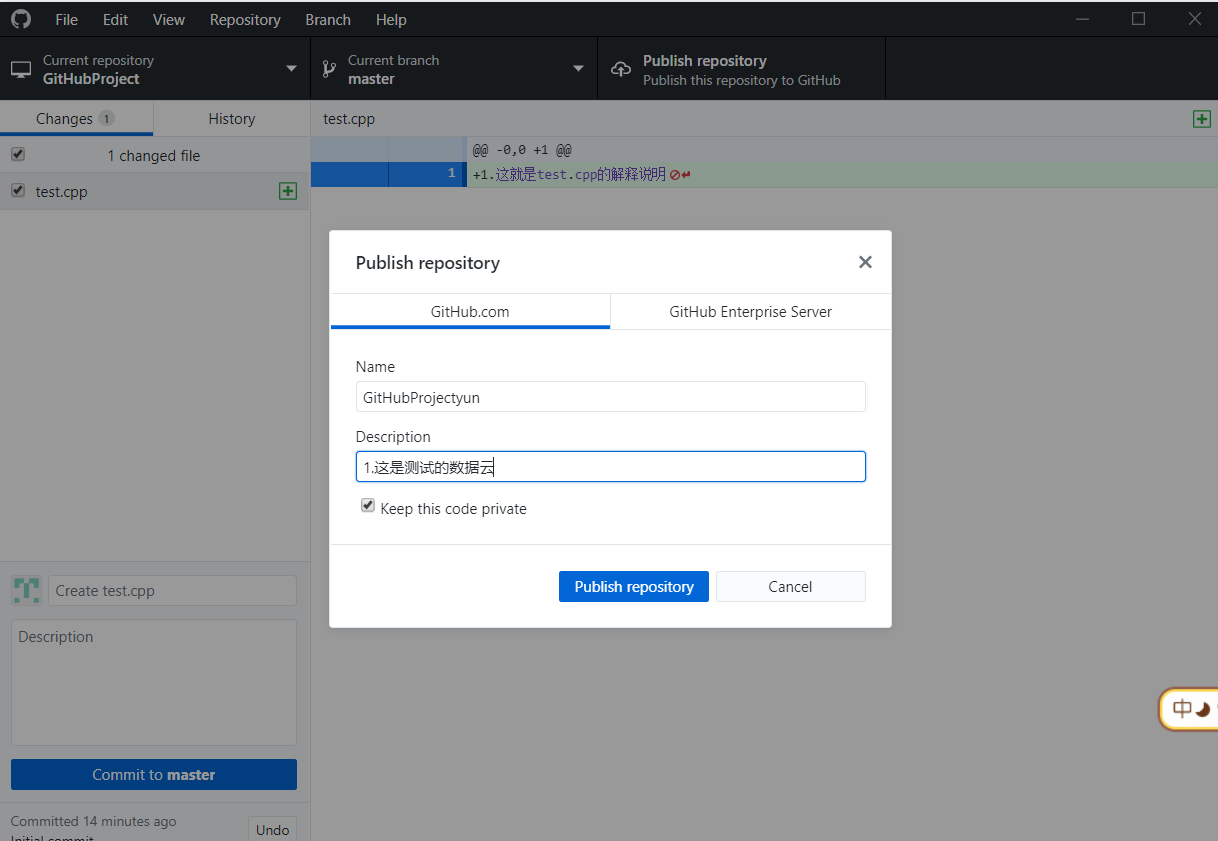Click the Committed 14 minutes ago text

(x=93, y=821)
